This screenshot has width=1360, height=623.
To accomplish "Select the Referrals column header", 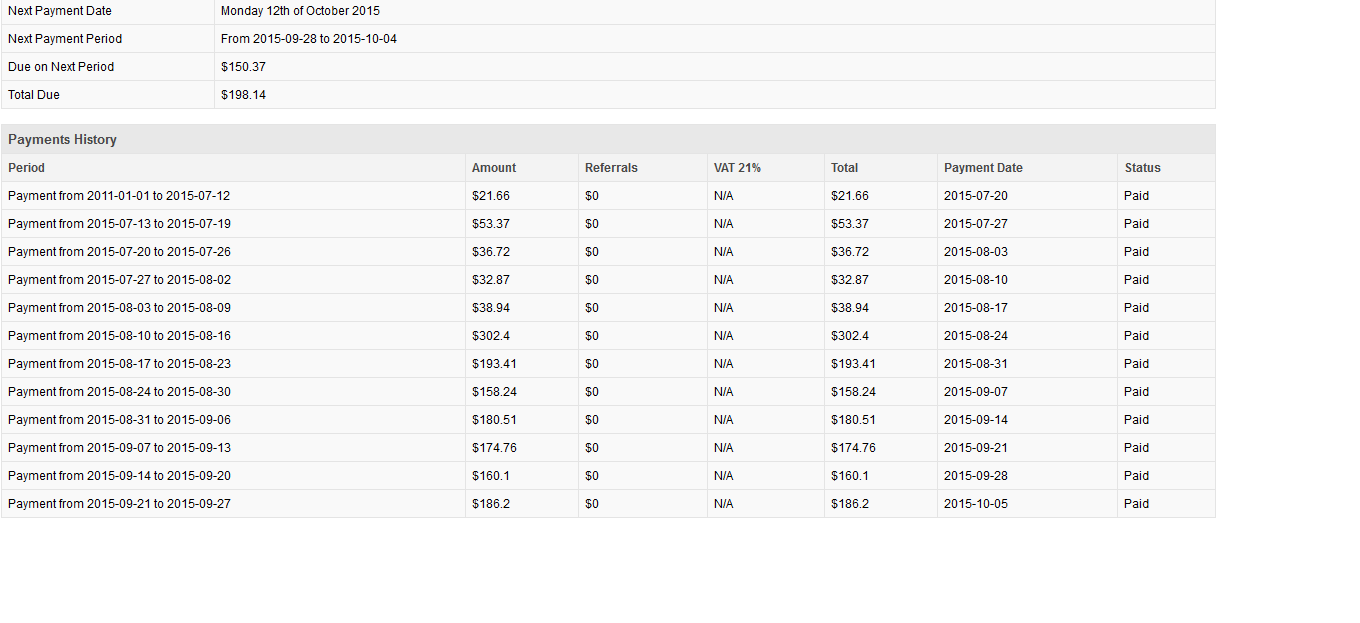I will [x=611, y=168].
